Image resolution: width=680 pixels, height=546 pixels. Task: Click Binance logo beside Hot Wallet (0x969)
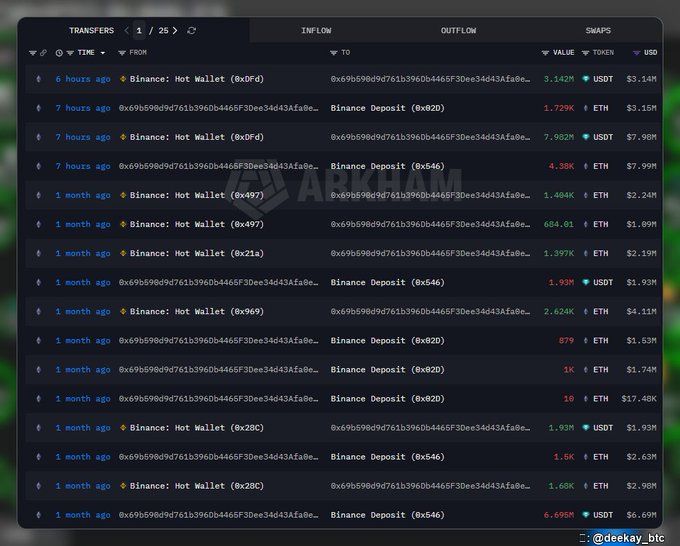[x=123, y=311]
